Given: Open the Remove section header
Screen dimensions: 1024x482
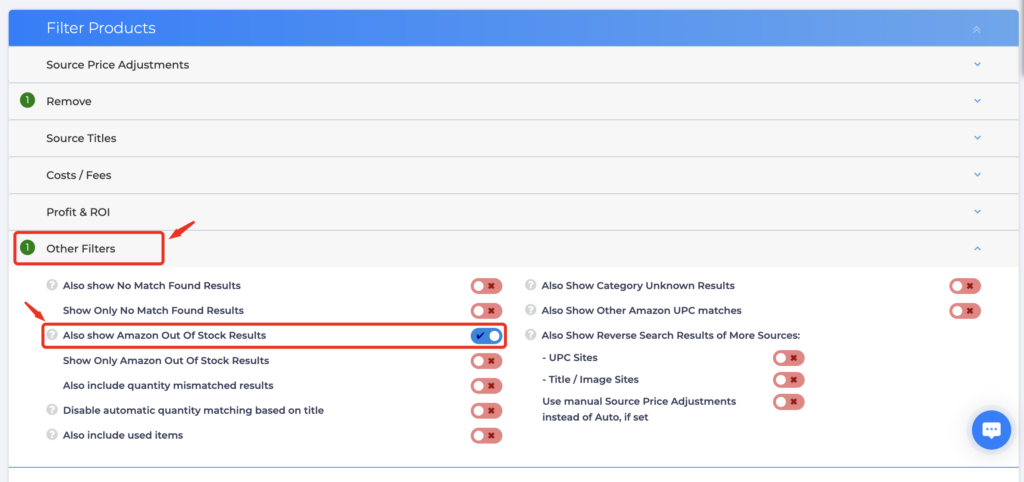Looking at the screenshot, I should tap(514, 101).
